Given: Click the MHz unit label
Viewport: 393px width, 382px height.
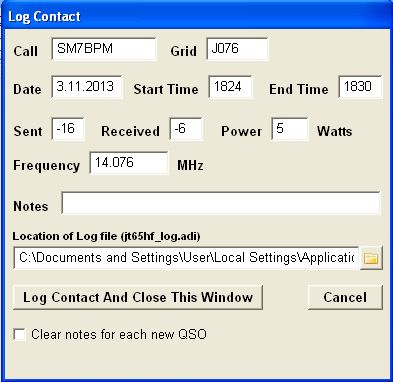Looking at the screenshot, I should [x=190, y=165].
